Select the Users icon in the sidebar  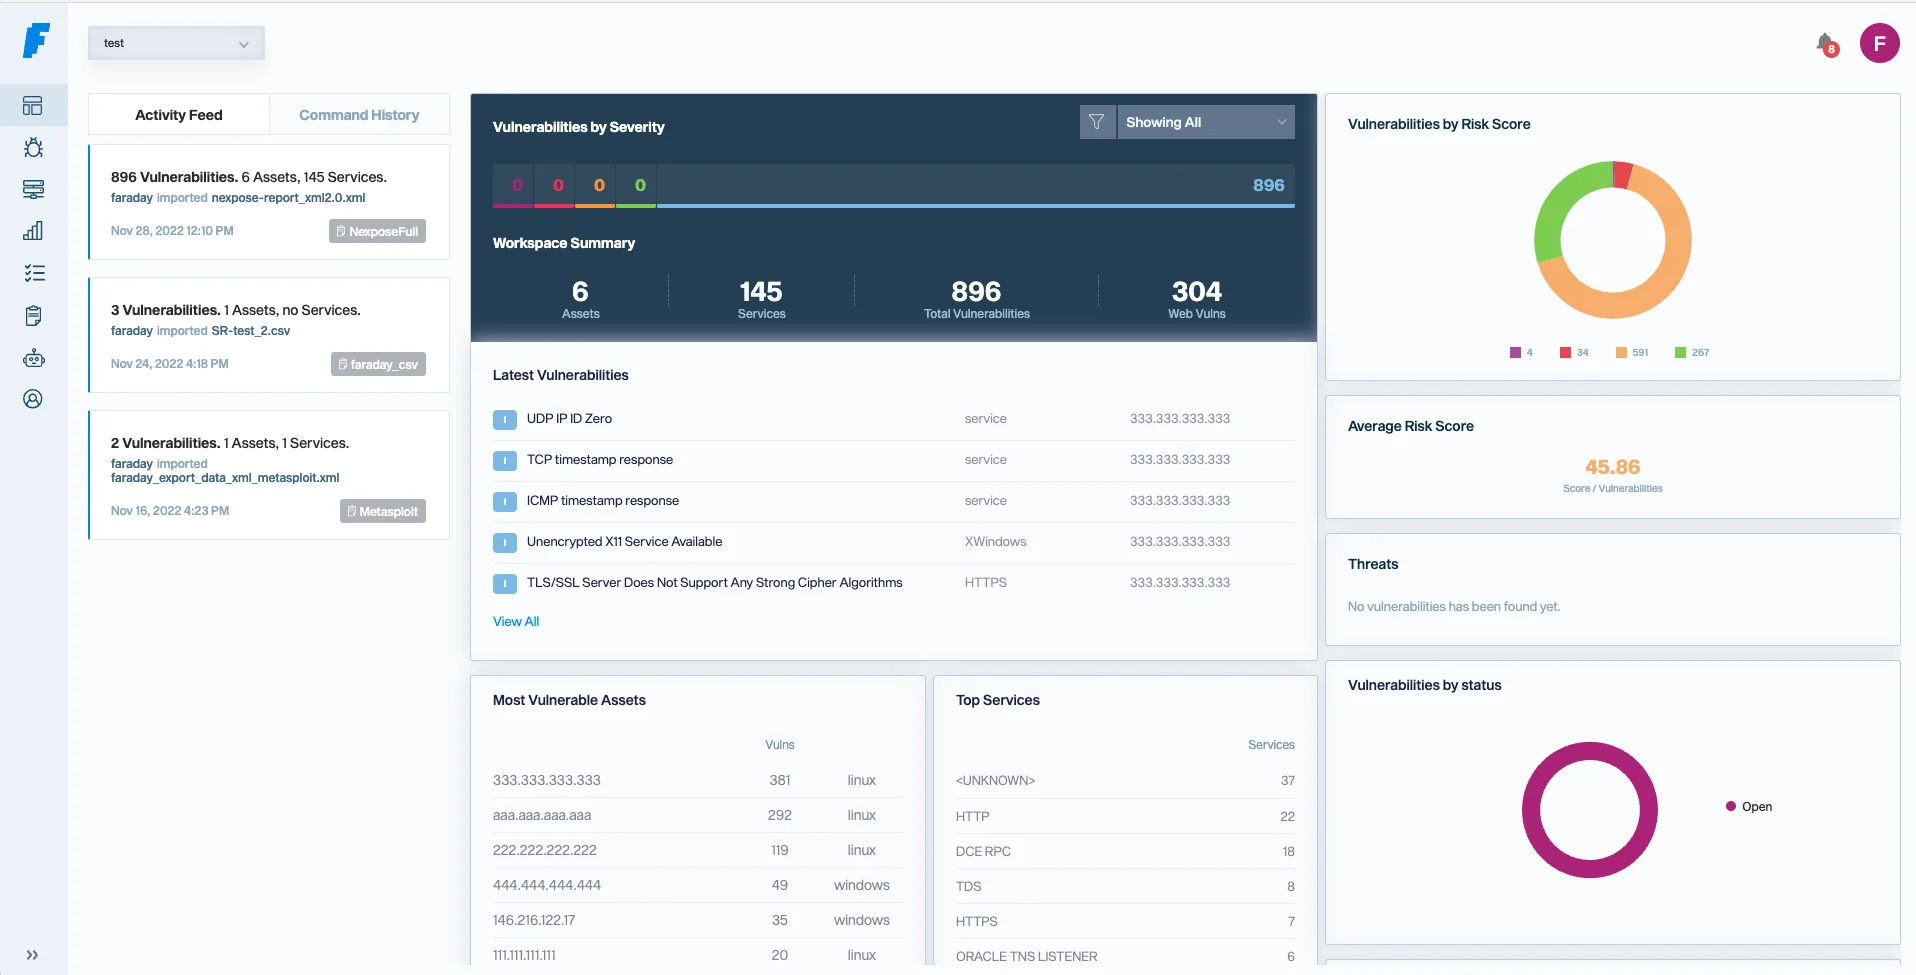pyautogui.click(x=34, y=399)
